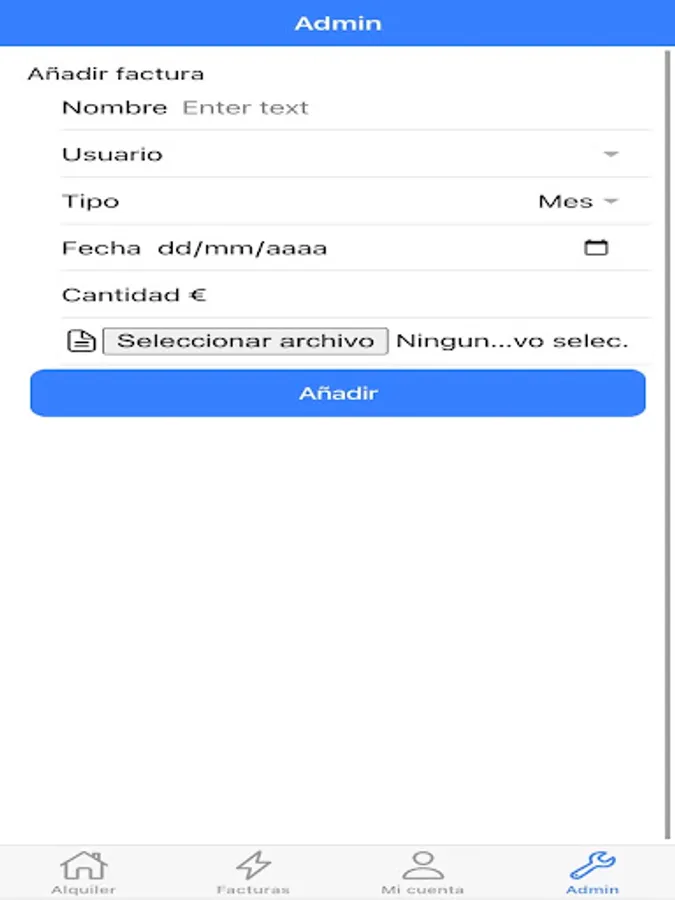
Task: Click the lightning bolt Facturas icon
Action: click(253, 864)
